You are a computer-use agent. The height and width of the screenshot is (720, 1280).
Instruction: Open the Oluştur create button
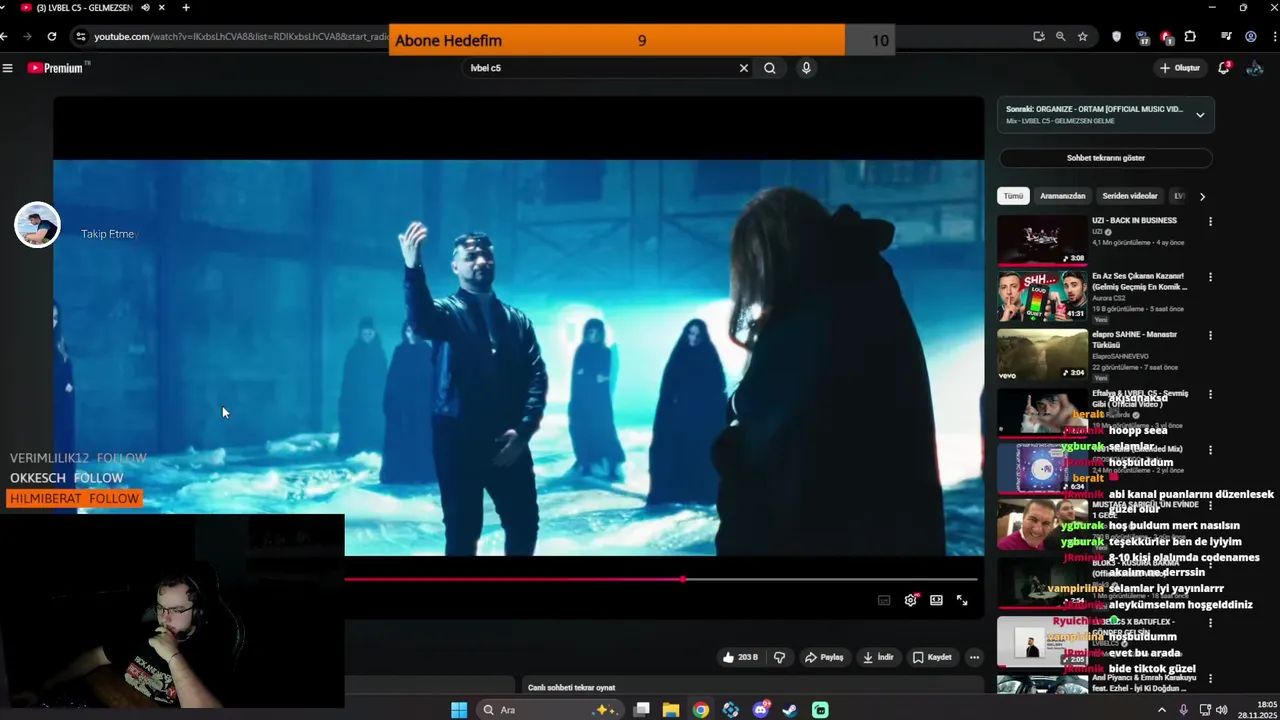click(x=1180, y=68)
